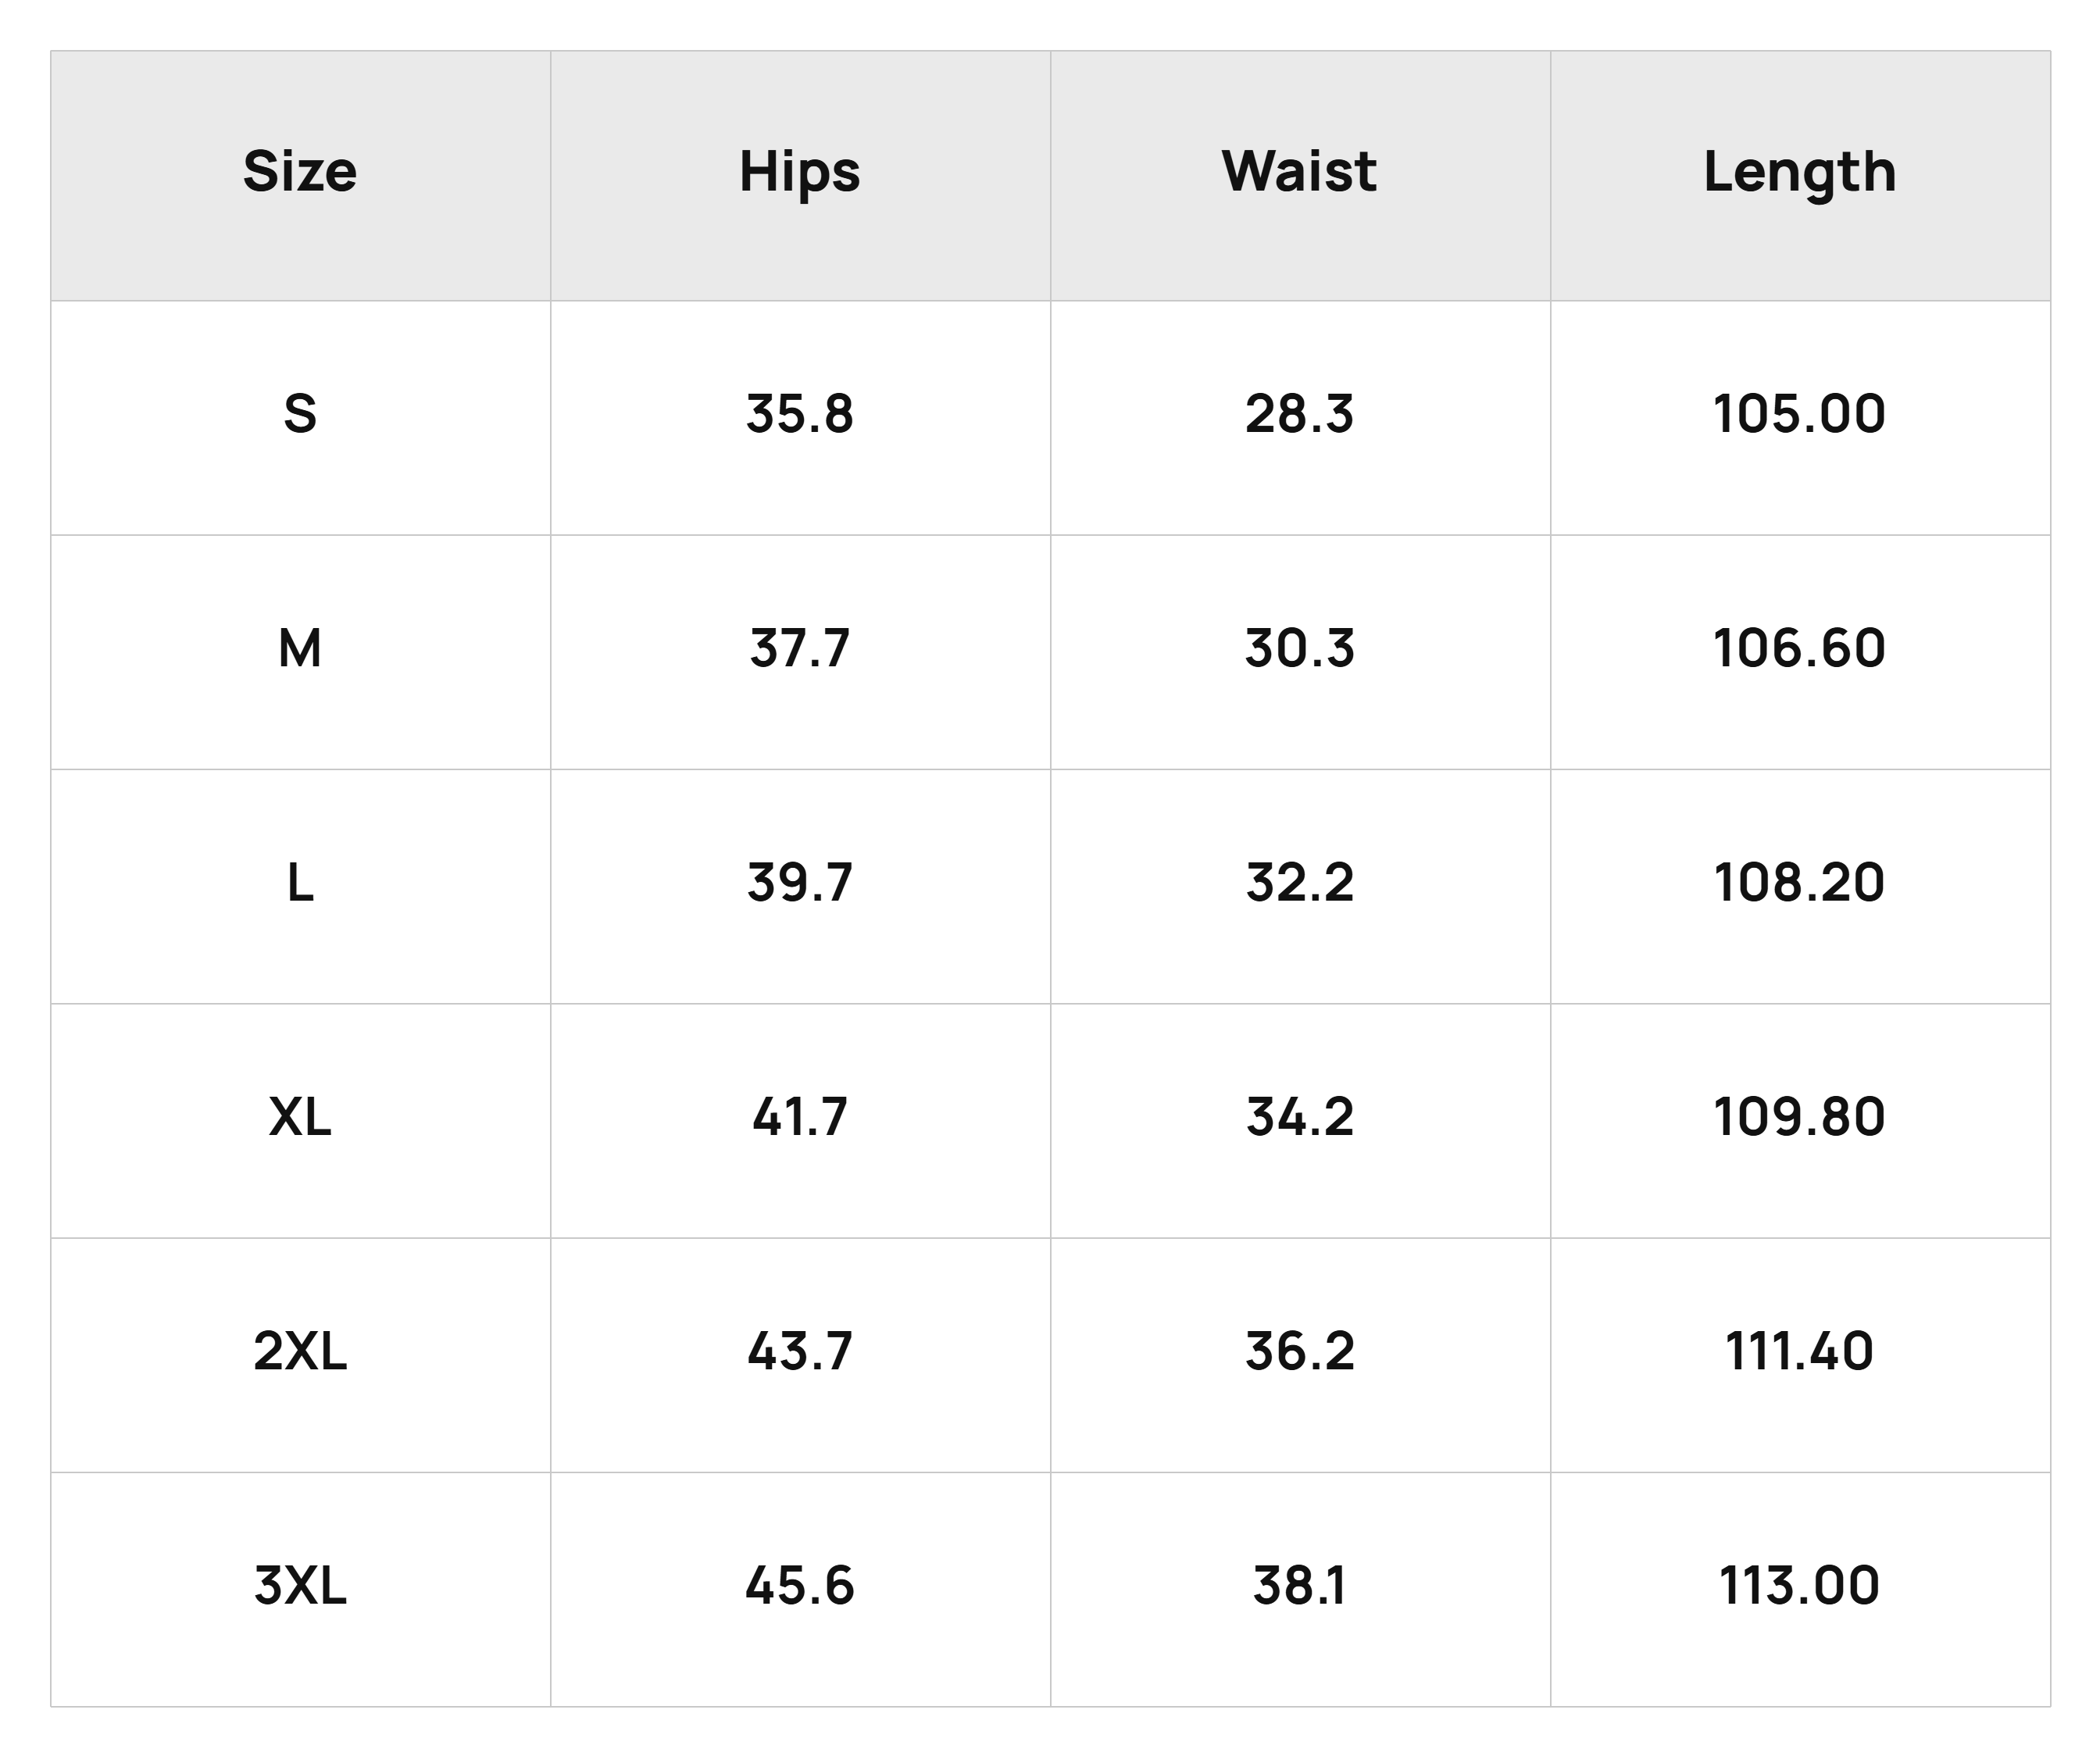Click length value 111.40
Viewport: 2100px width, 1756px height.
(1800, 1351)
